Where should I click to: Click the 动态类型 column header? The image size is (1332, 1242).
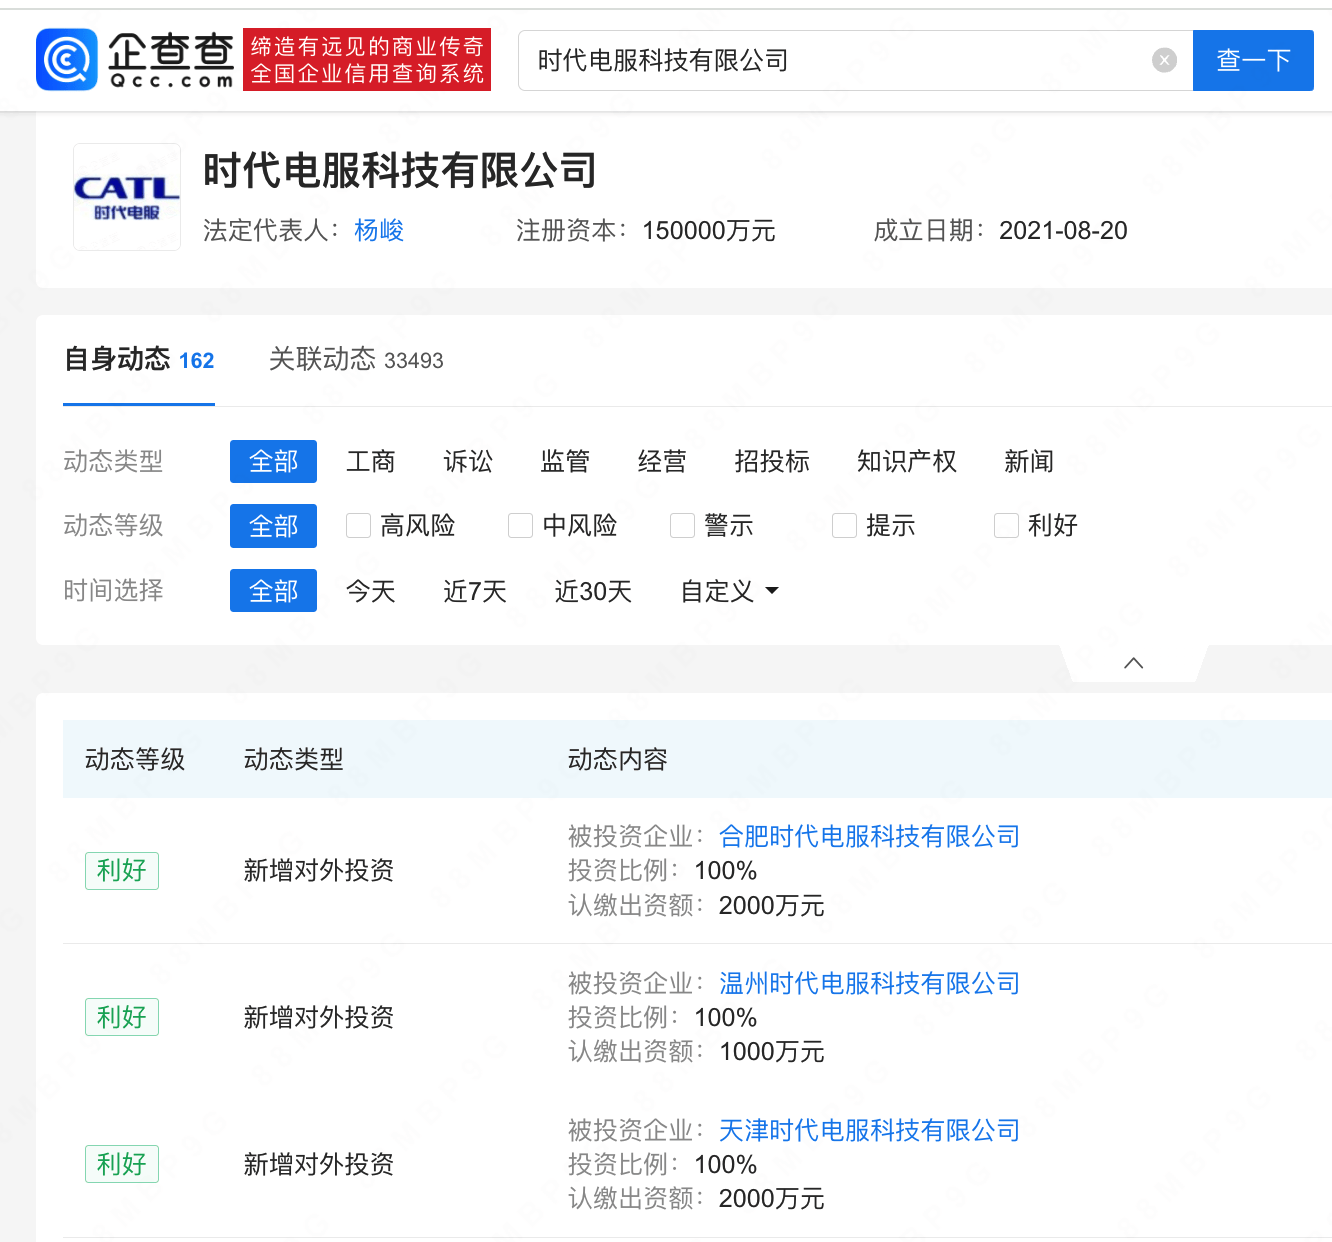tap(294, 760)
